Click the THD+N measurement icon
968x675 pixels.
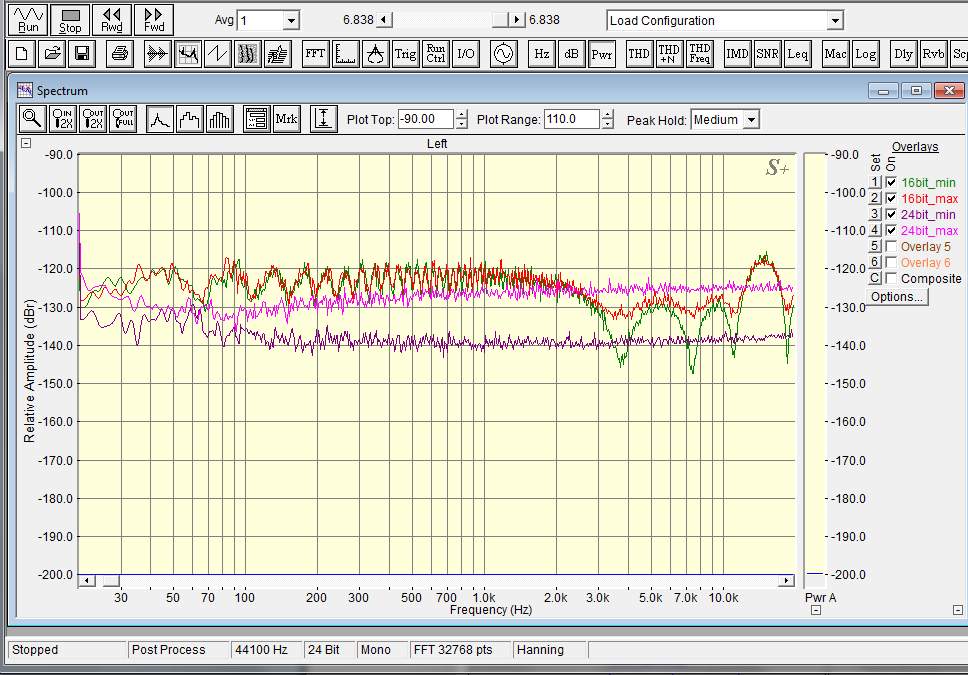point(669,54)
